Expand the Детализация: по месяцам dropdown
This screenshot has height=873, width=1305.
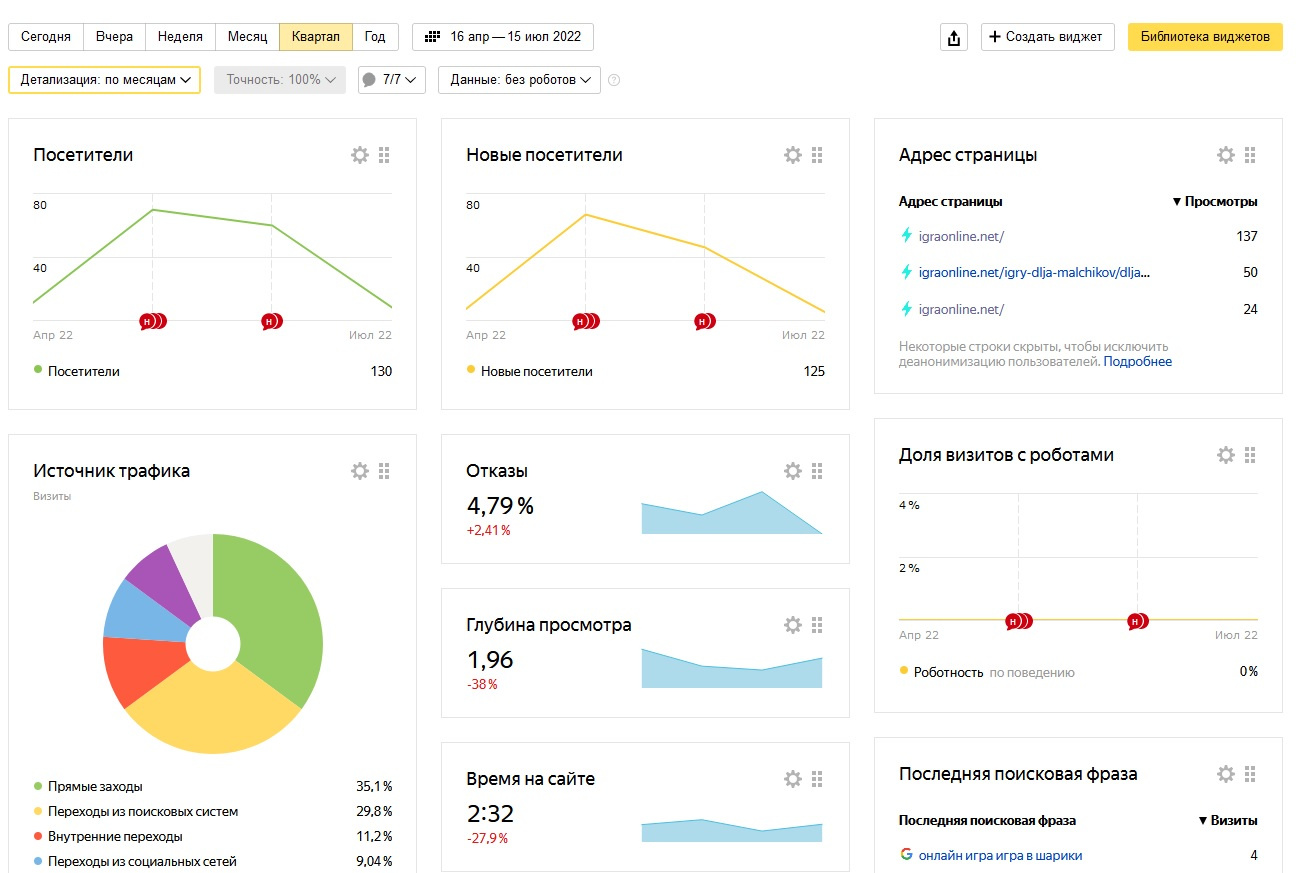pos(104,80)
